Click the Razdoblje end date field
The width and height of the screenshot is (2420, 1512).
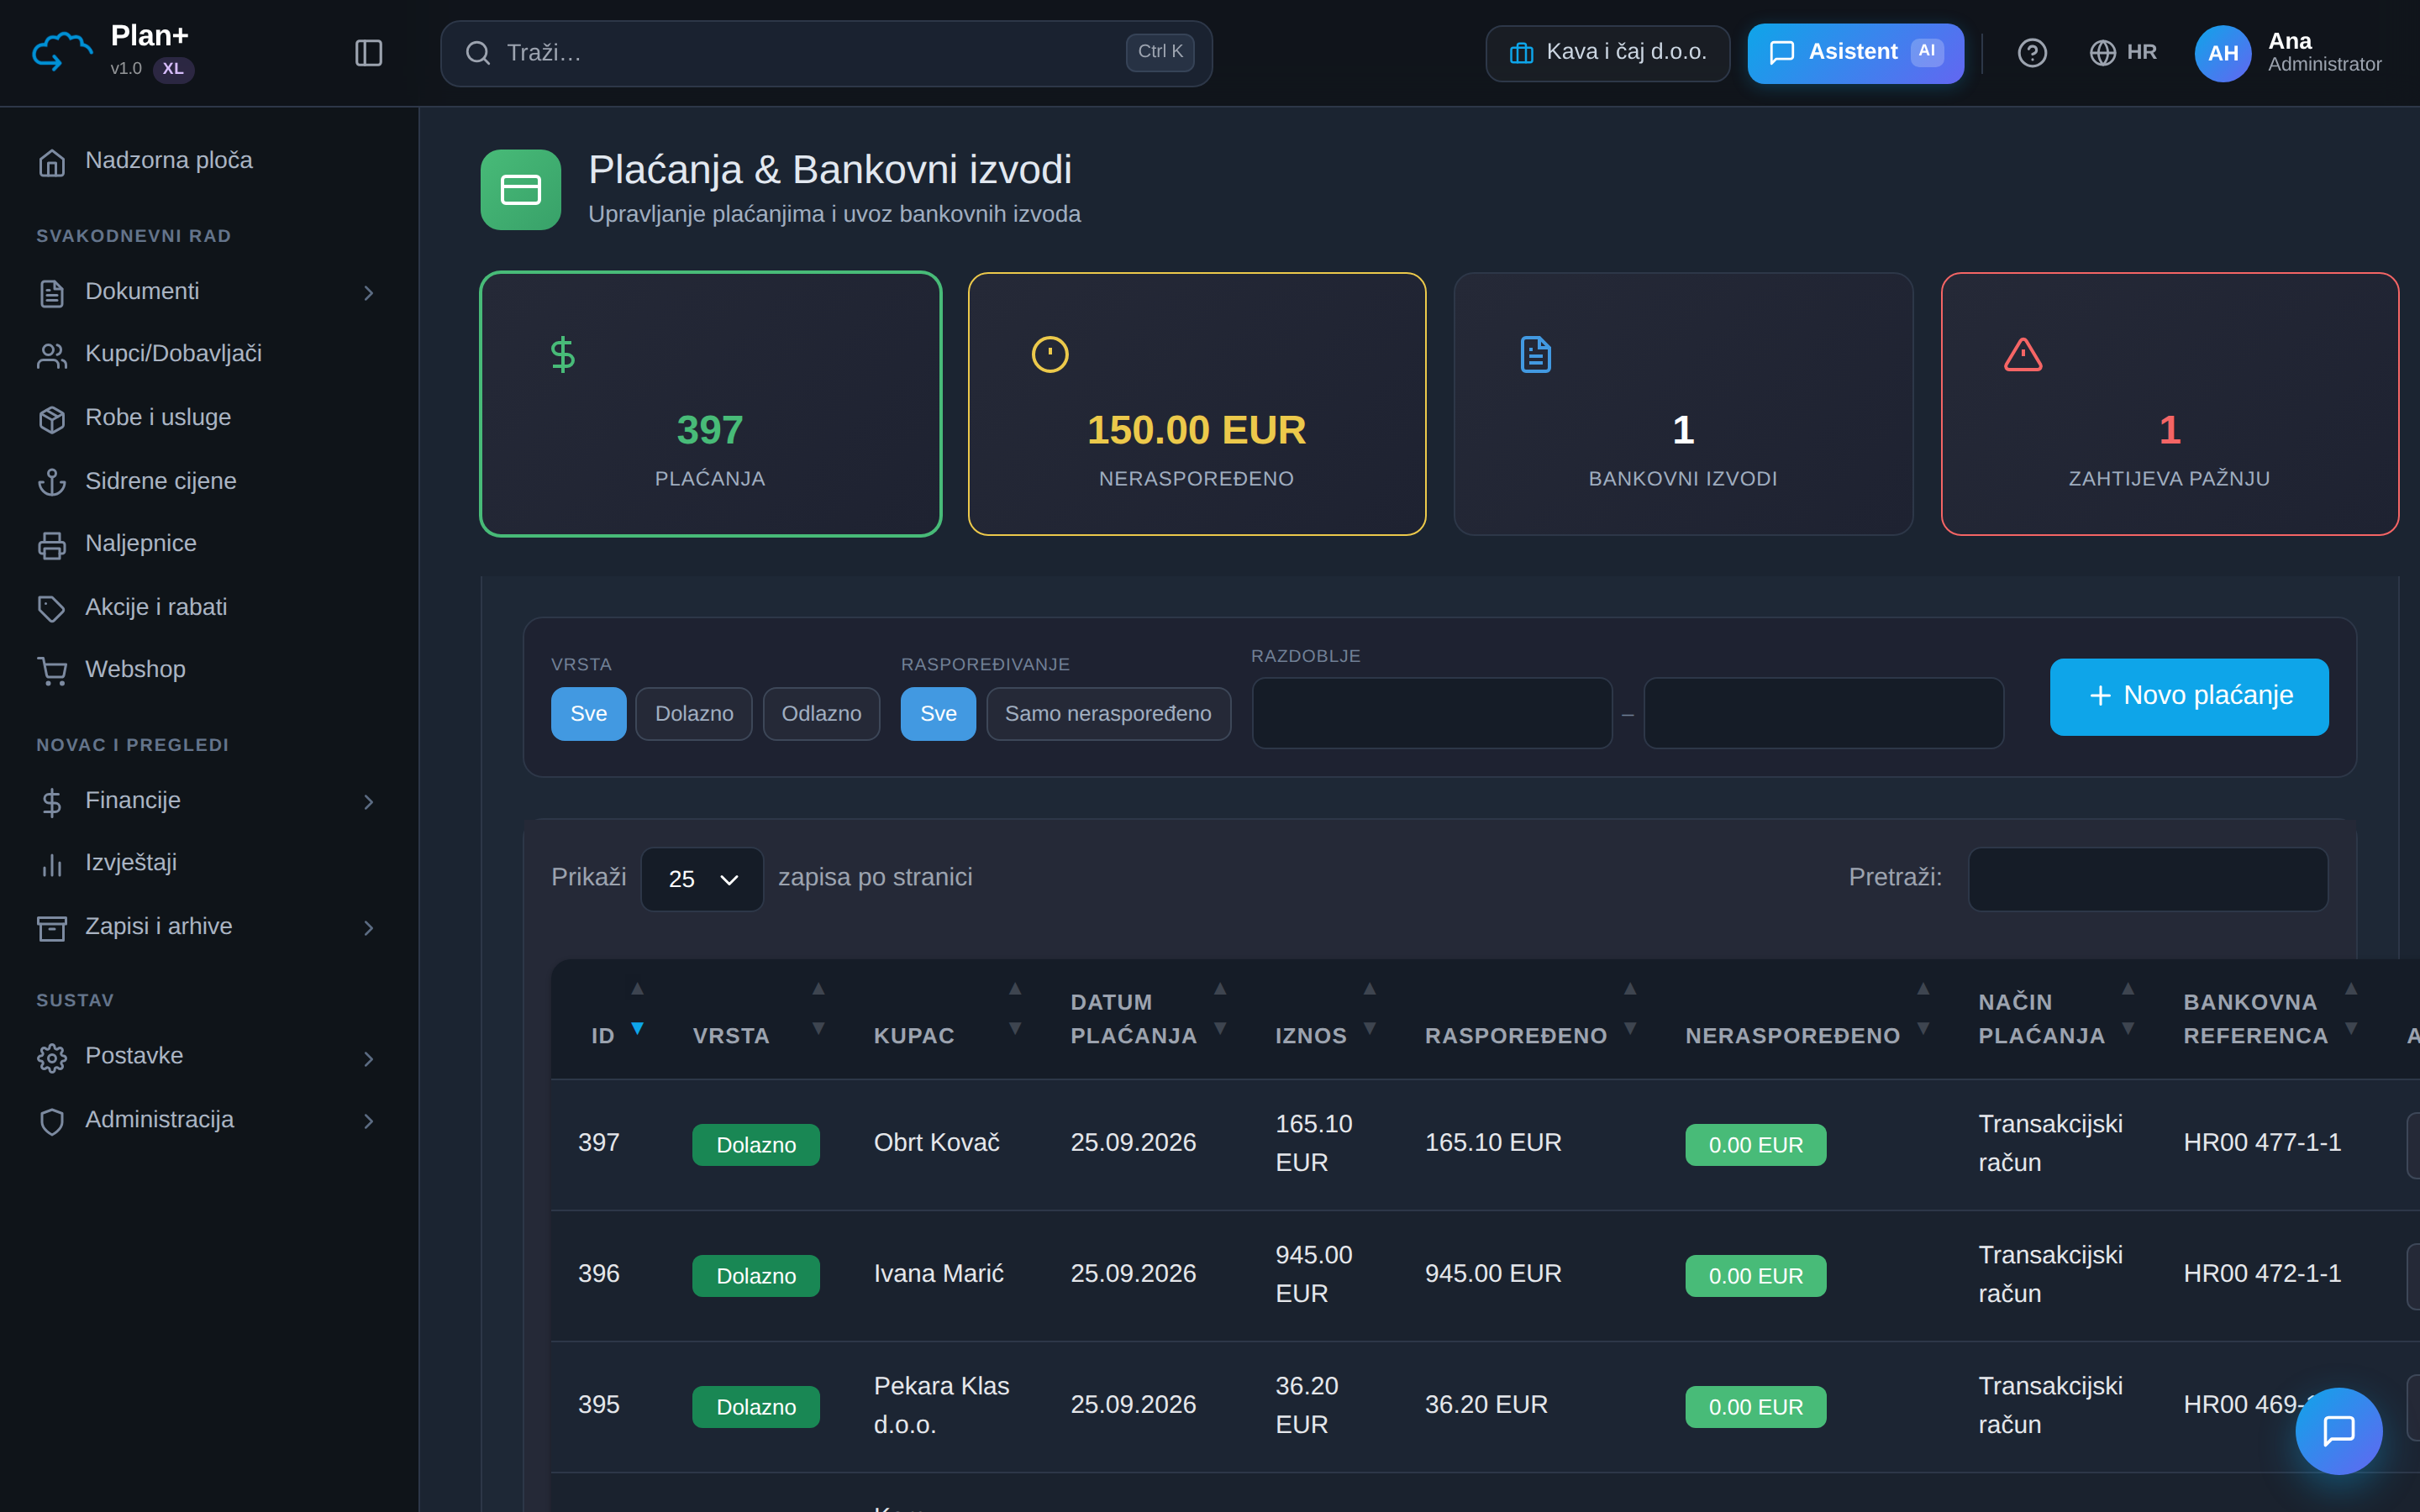(x=1823, y=713)
